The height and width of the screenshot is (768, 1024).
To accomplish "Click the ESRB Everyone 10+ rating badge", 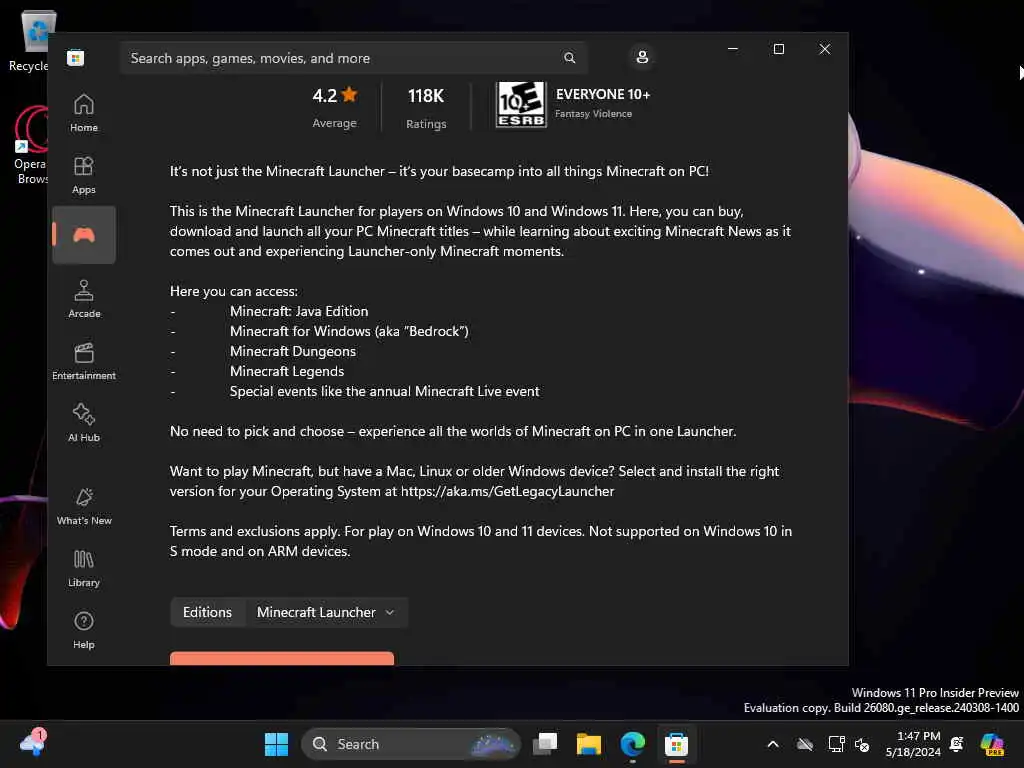I will pos(520,104).
